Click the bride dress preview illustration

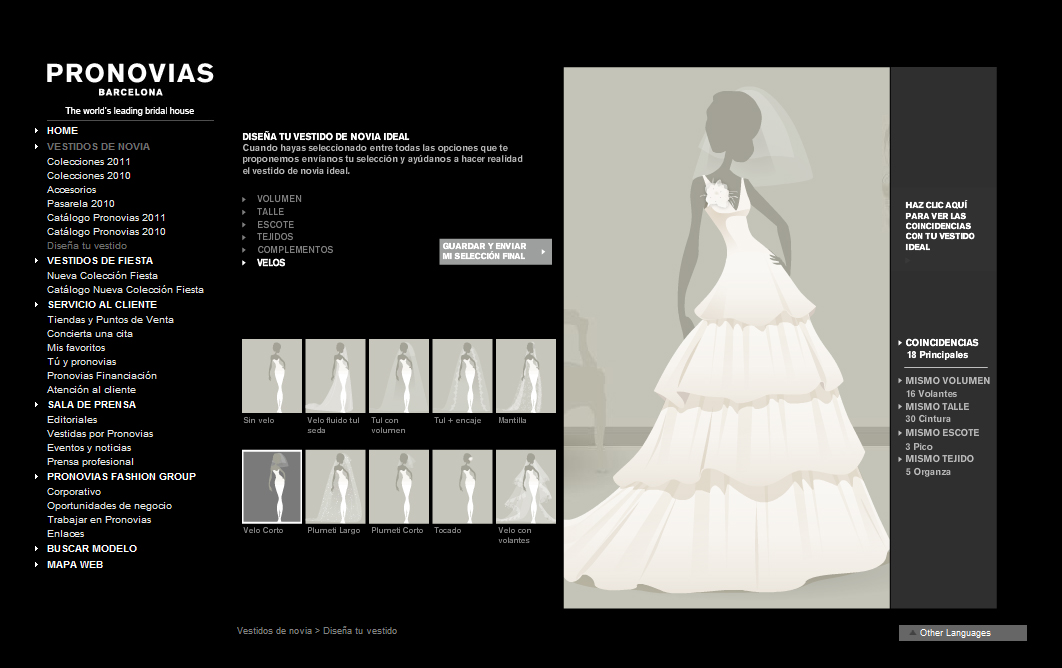[x=726, y=337]
